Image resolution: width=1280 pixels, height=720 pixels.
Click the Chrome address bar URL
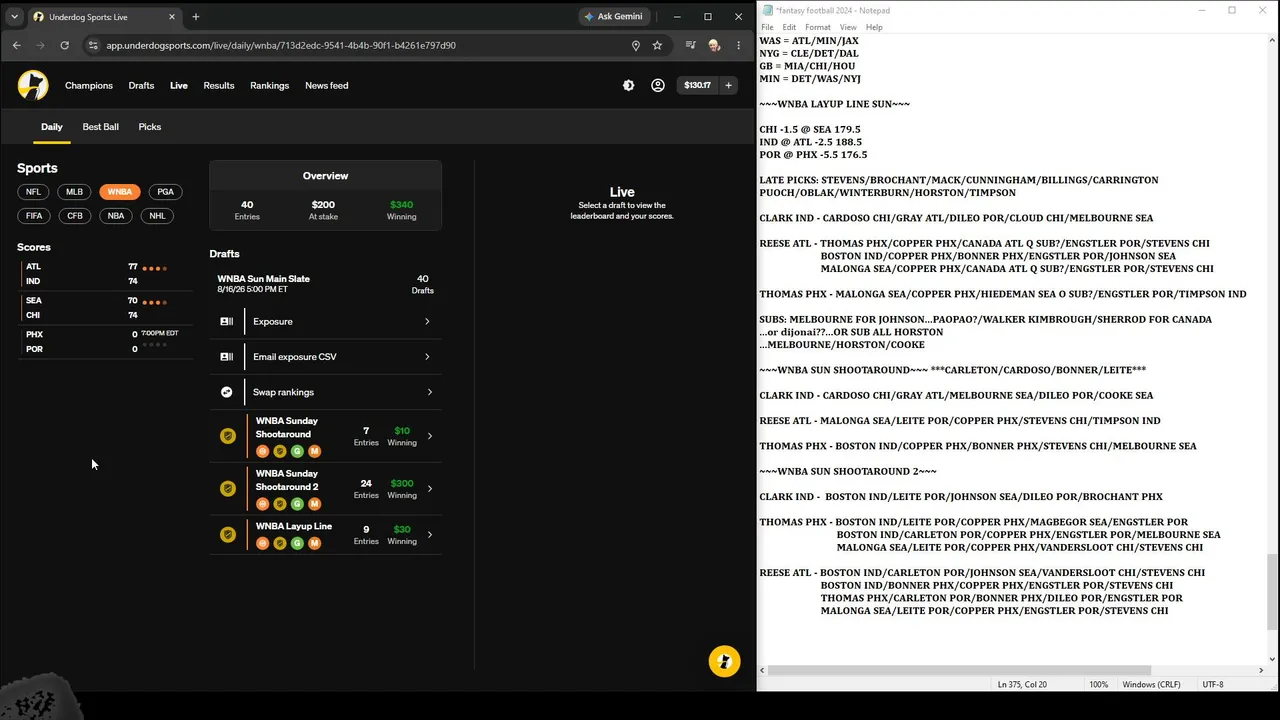281,45
